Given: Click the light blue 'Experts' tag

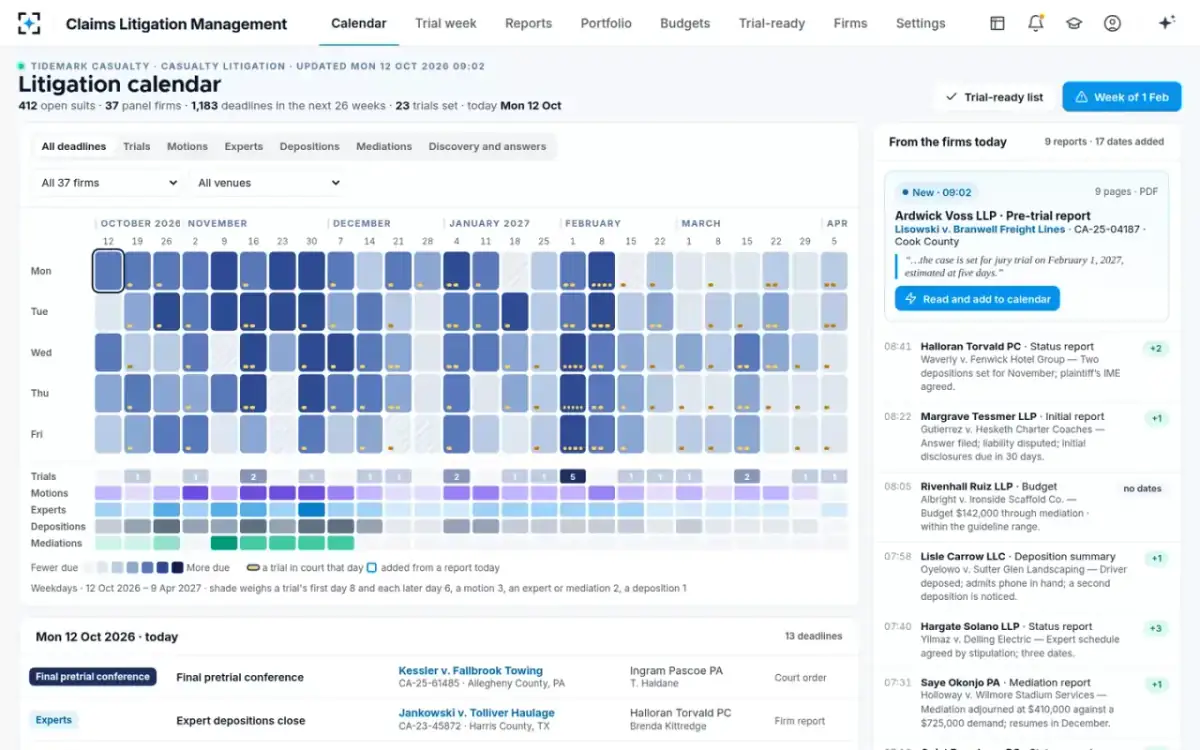Looking at the screenshot, I should pos(54,720).
